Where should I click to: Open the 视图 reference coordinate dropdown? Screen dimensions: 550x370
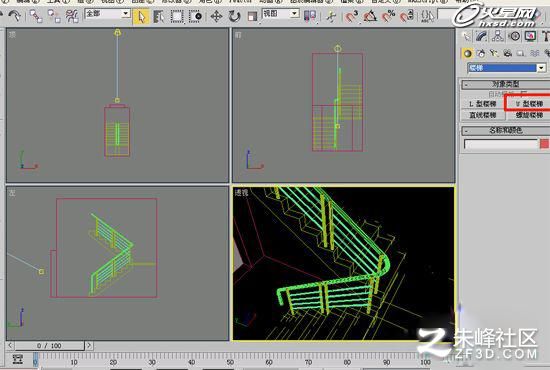(x=281, y=14)
